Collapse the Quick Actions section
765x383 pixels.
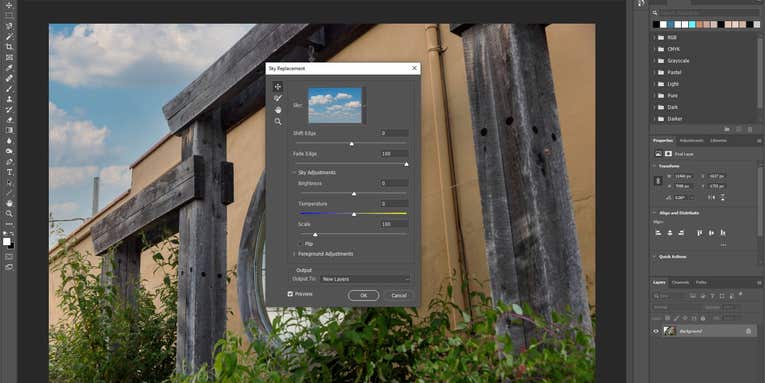tap(654, 257)
